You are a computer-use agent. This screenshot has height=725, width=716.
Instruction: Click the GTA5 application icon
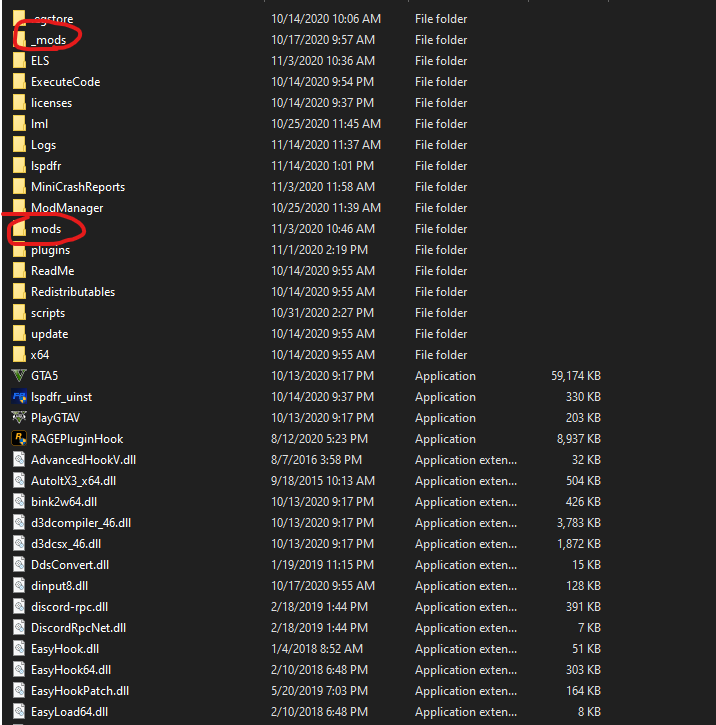point(19,376)
